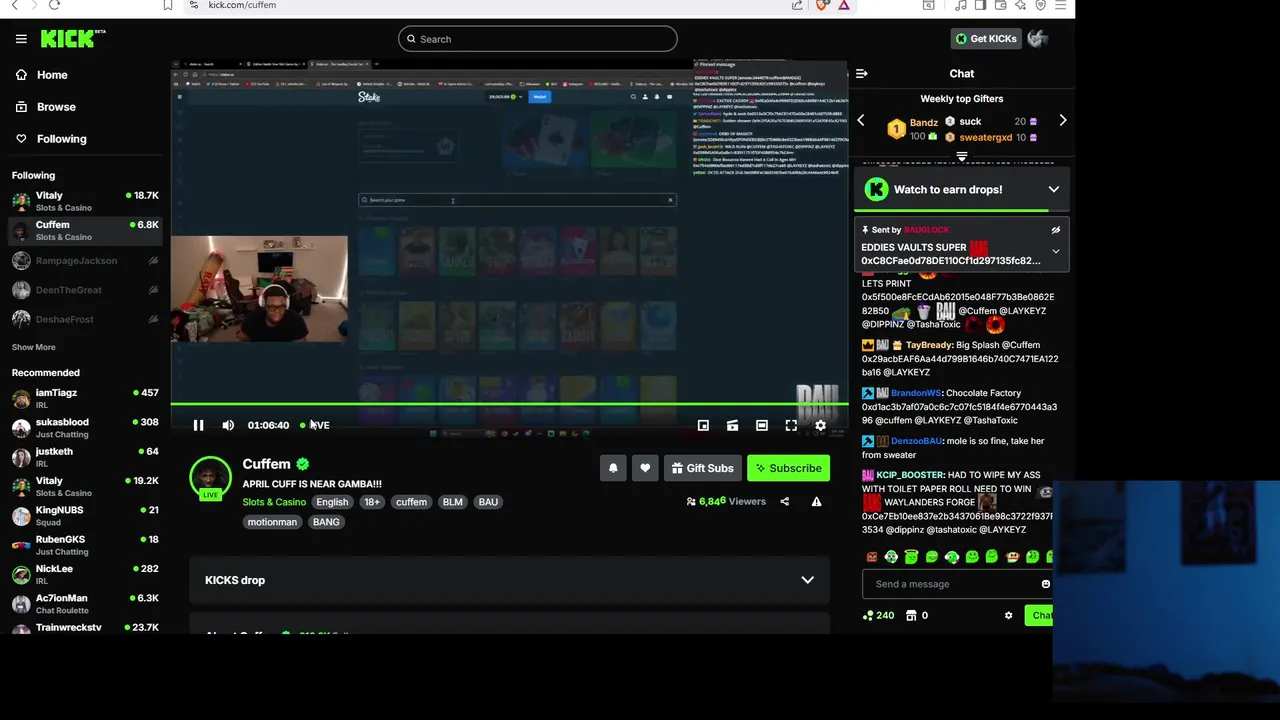Subscribe to Cuffem
1280x720 pixels.
[x=788, y=468]
